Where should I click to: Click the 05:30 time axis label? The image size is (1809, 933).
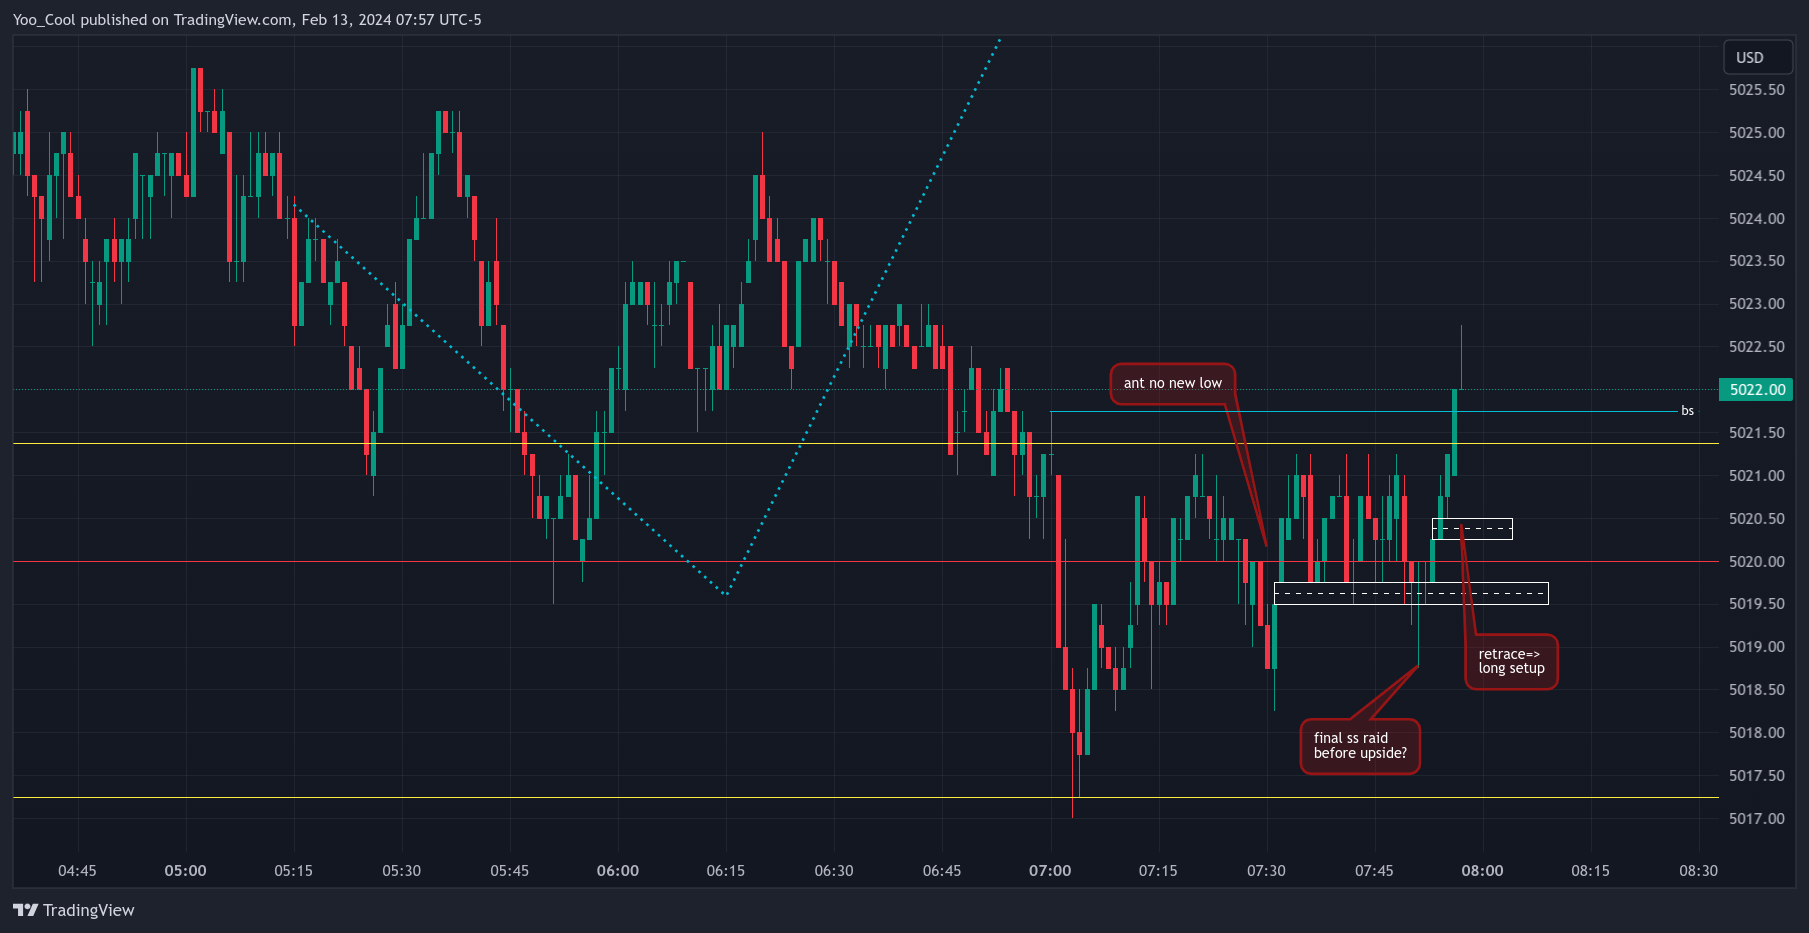pos(402,871)
